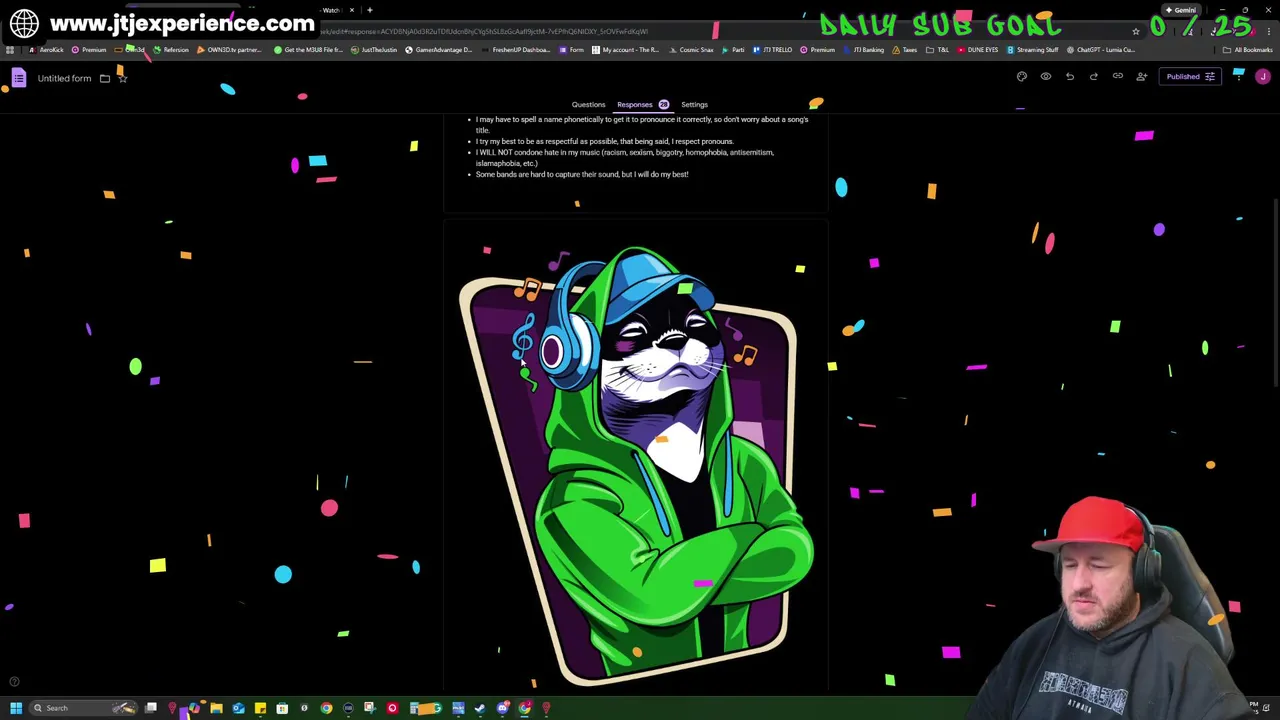Open the Gemini button in Chrome
Viewport: 1280px width, 720px height.
point(1181,10)
